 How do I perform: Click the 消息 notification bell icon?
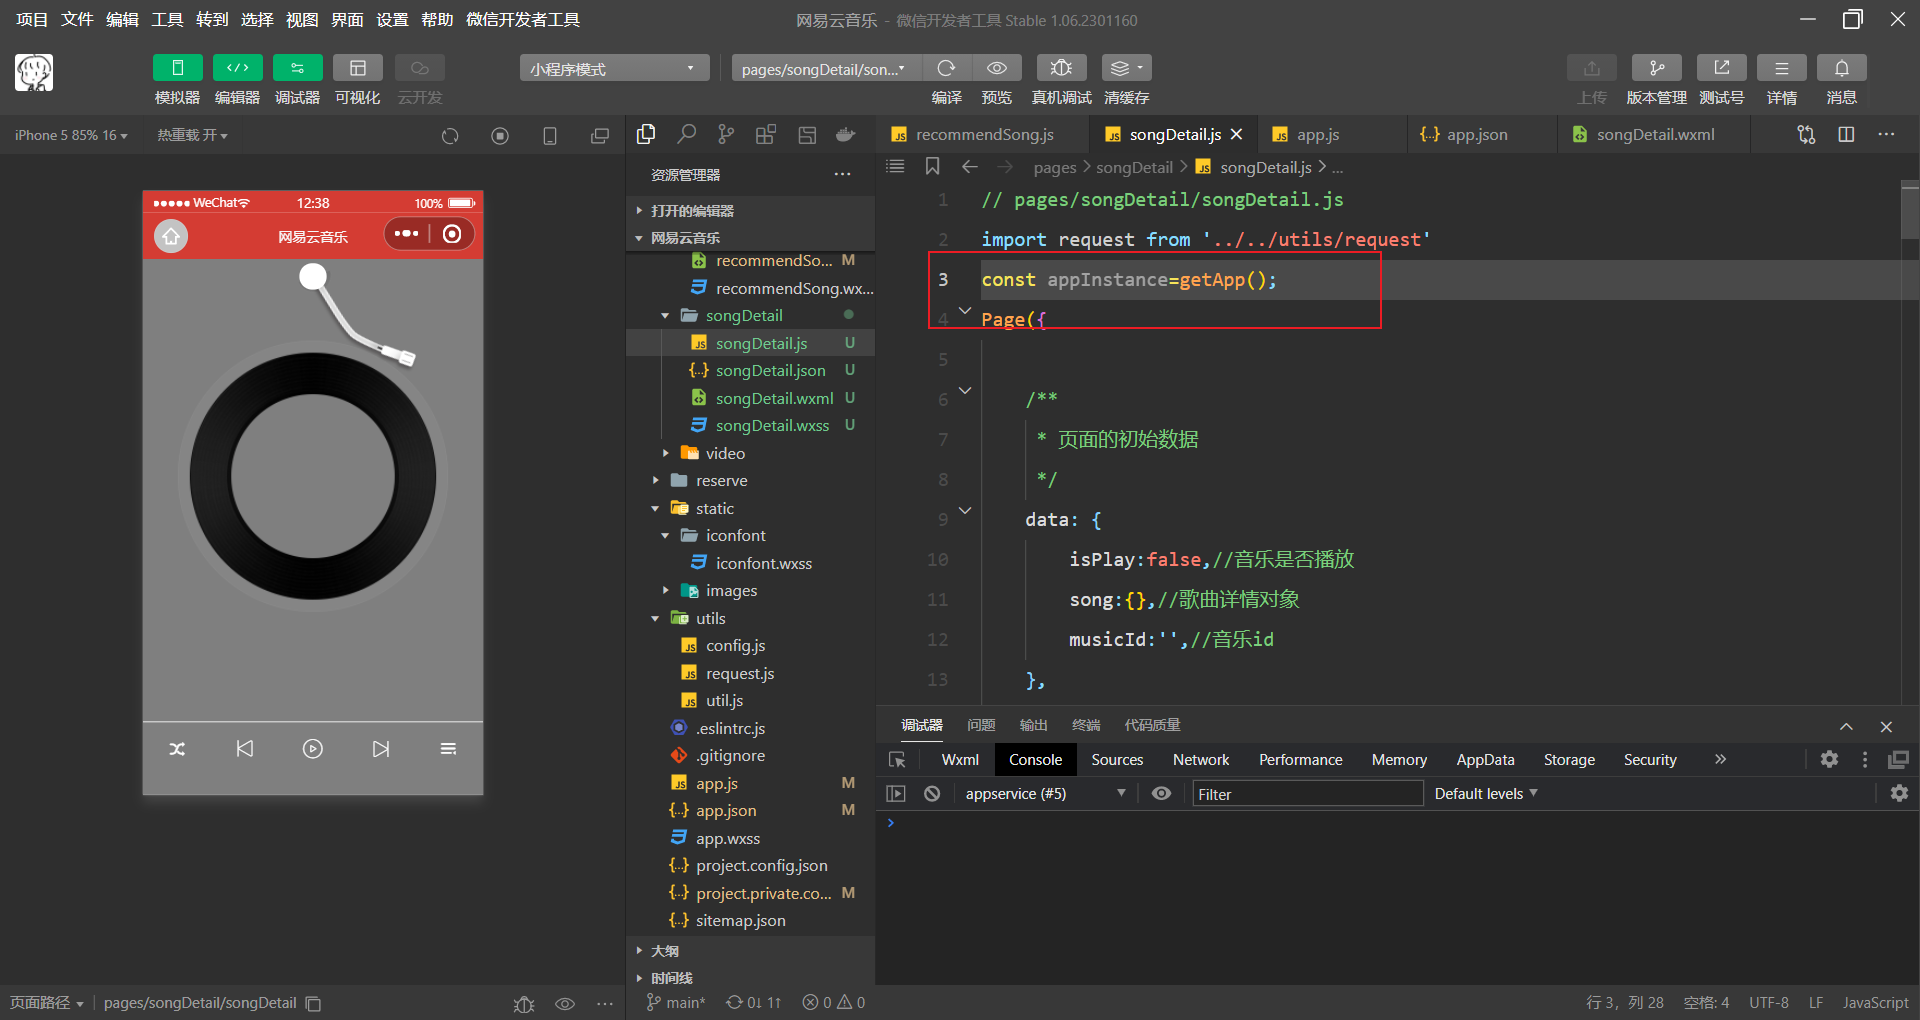click(1841, 68)
